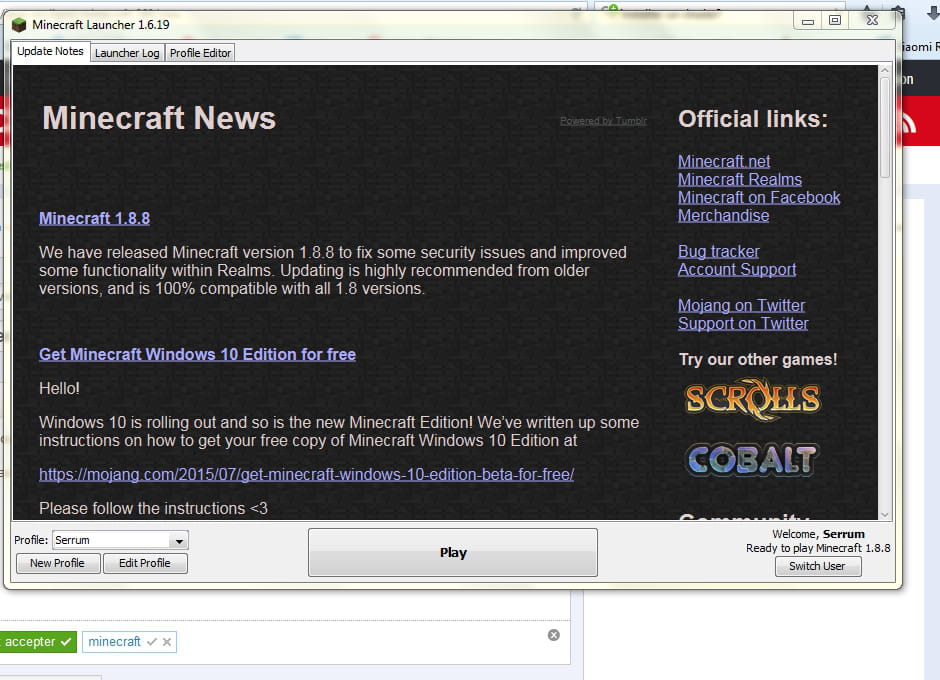The height and width of the screenshot is (680, 940).
Task: Open the Cobalt game logo link
Action: click(752, 460)
